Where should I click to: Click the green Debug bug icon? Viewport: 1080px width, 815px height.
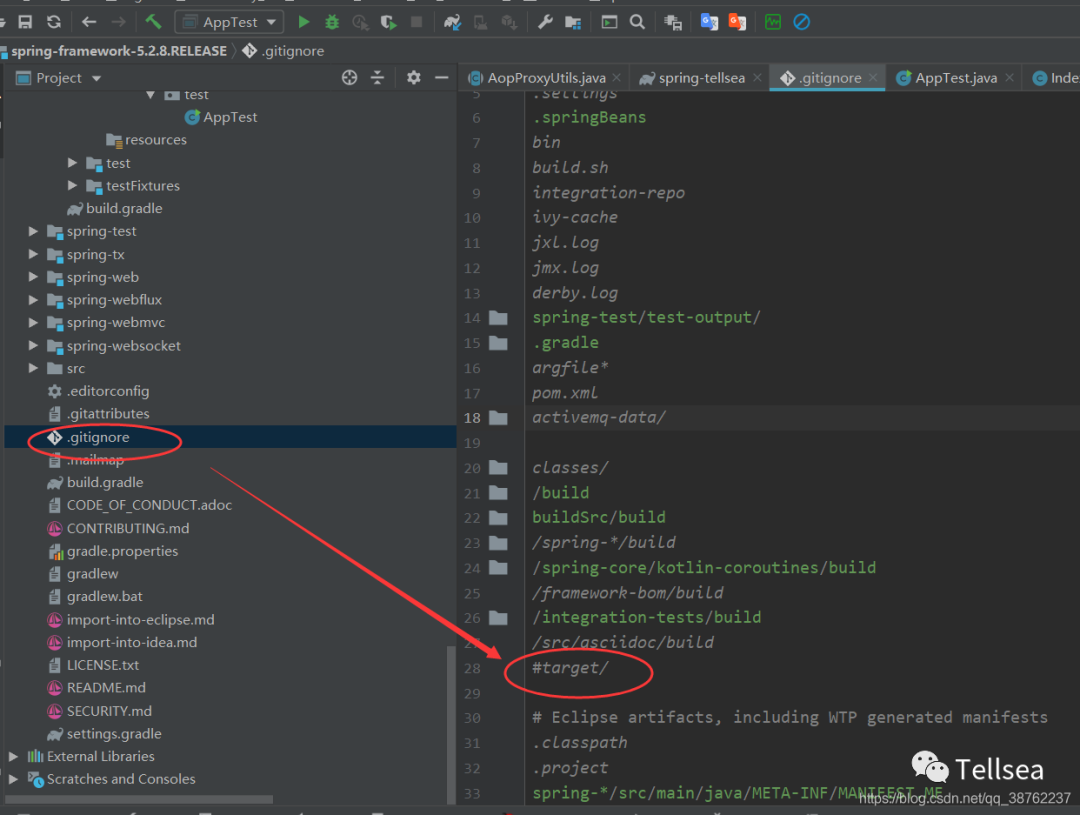pos(332,22)
